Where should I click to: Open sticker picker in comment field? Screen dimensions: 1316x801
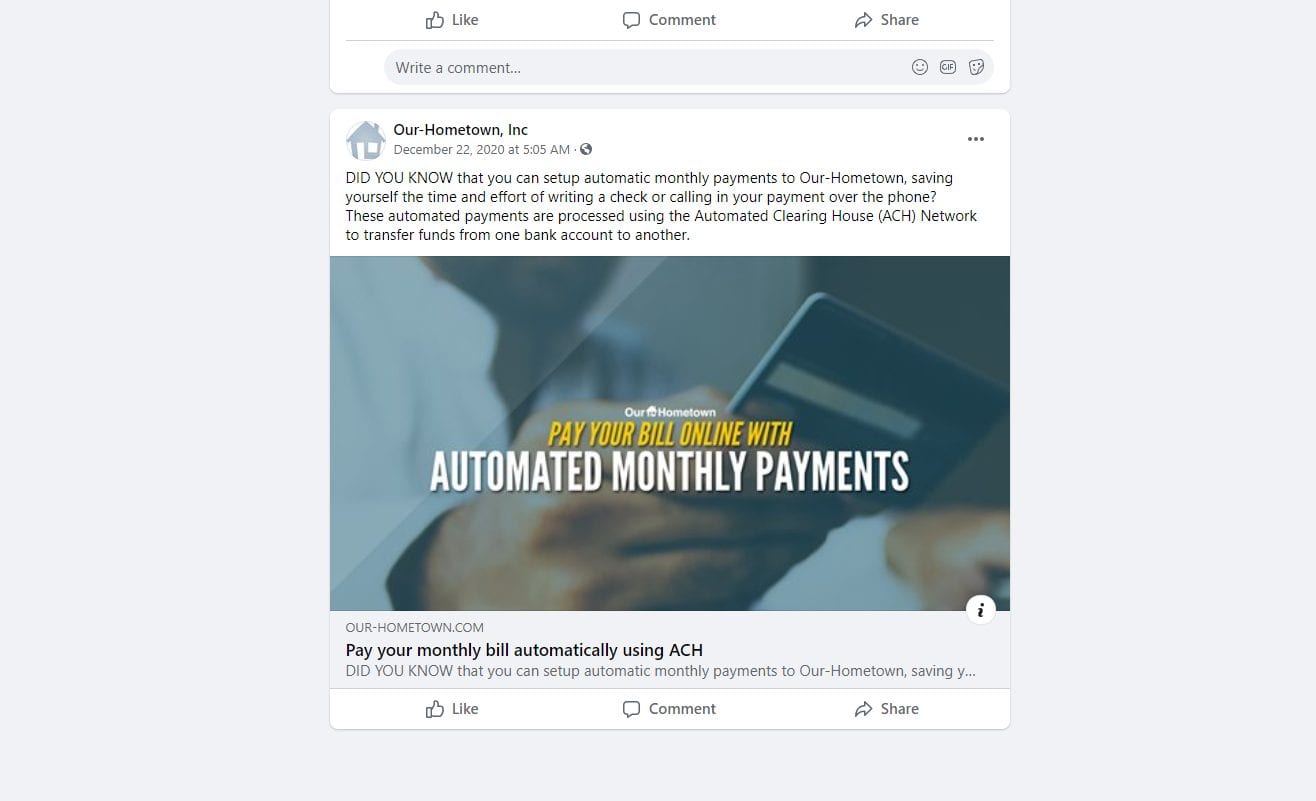[x=977, y=67]
